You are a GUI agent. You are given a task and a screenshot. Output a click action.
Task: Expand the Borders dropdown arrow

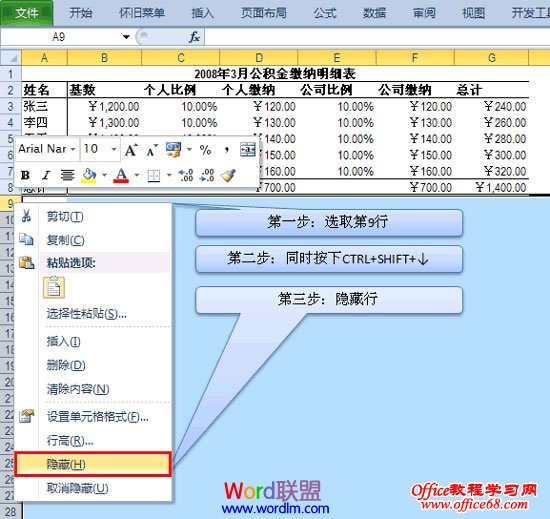(x=169, y=175)
